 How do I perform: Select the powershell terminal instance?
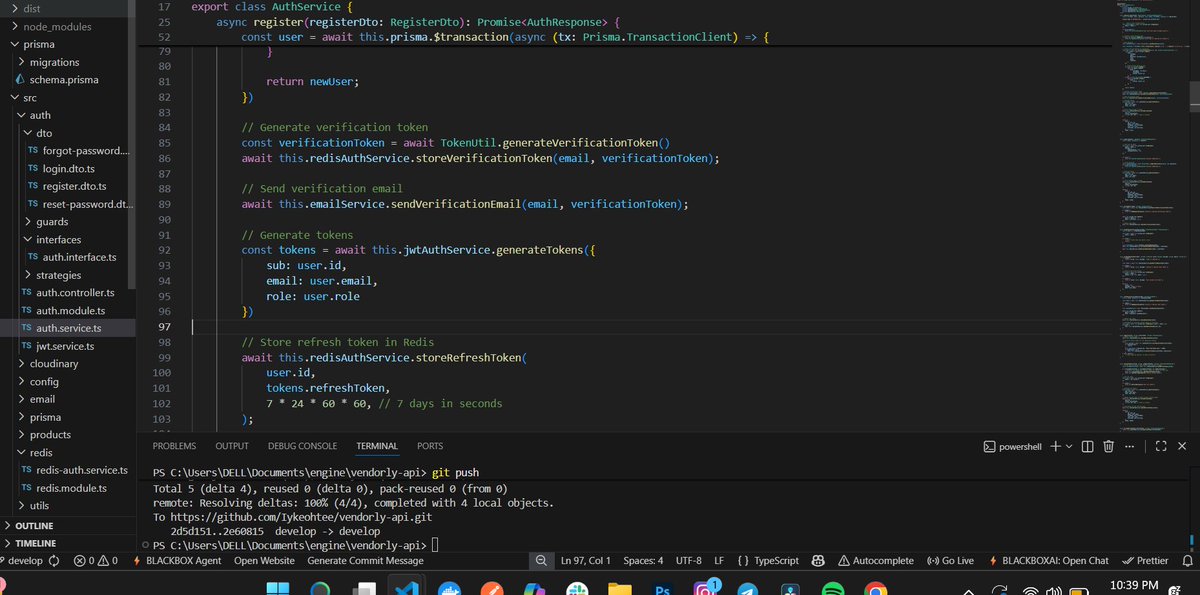click(x=1012, y=446)
